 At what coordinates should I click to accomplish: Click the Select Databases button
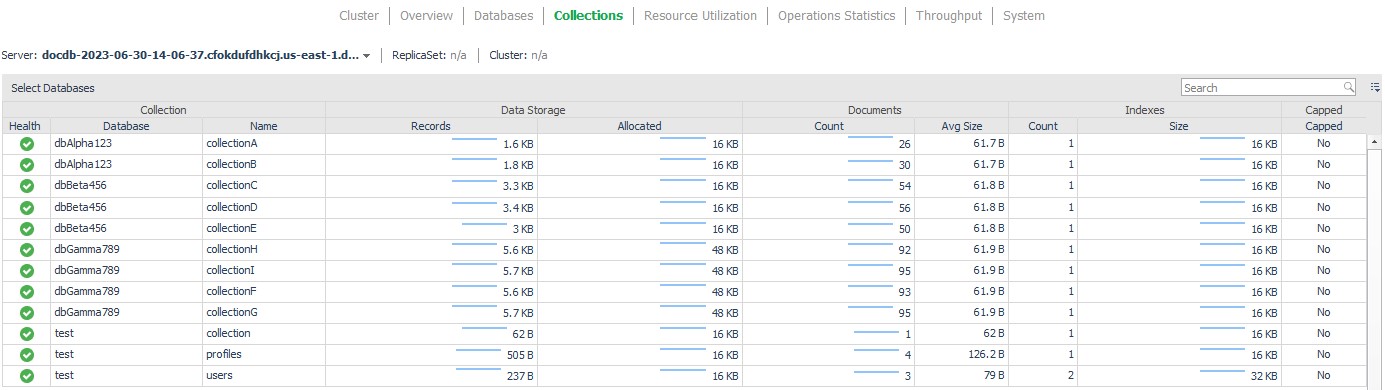coord(53,88)
